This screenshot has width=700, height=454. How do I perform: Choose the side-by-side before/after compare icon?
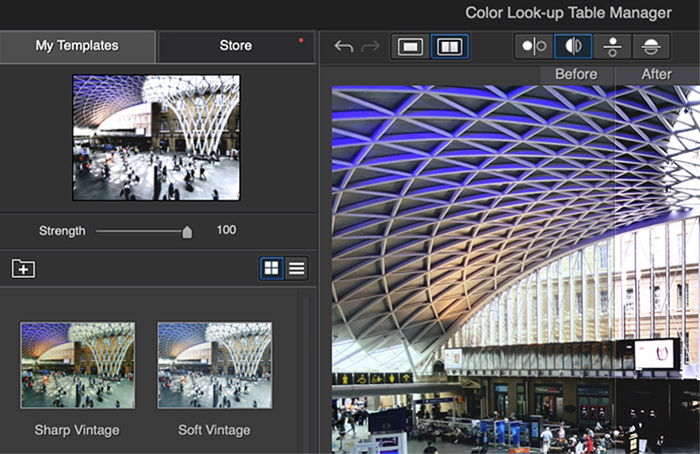point(534,46)
